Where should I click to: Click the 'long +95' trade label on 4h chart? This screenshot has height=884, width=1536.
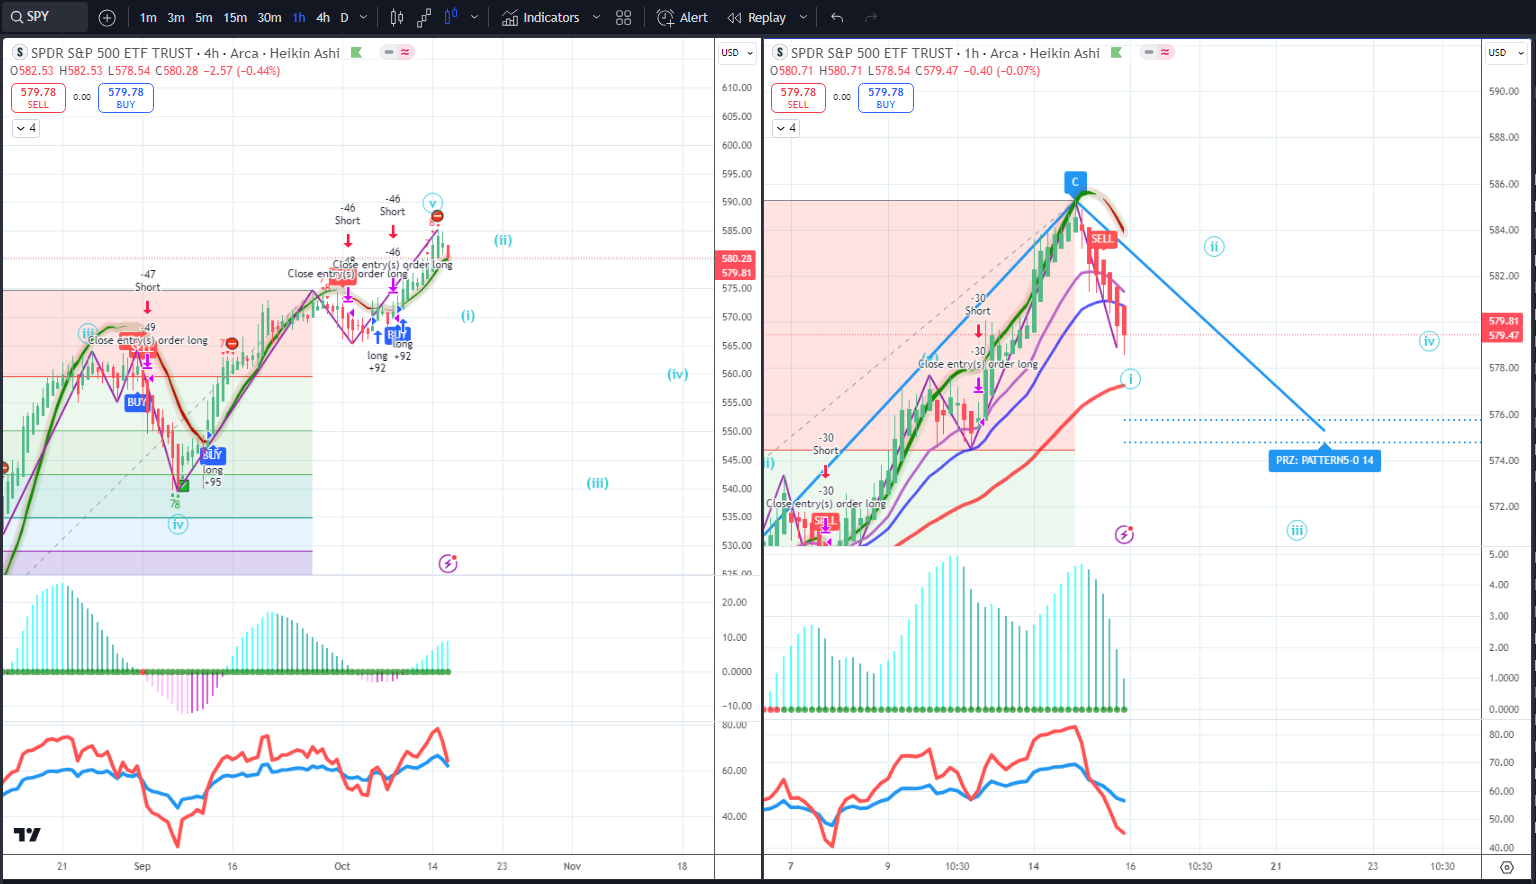coord(212,476)
